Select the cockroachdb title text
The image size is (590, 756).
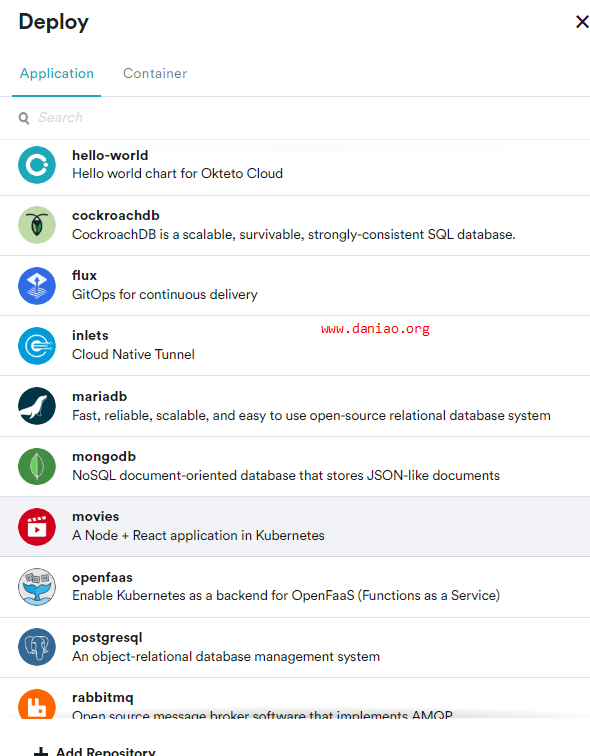pos(116,216)
